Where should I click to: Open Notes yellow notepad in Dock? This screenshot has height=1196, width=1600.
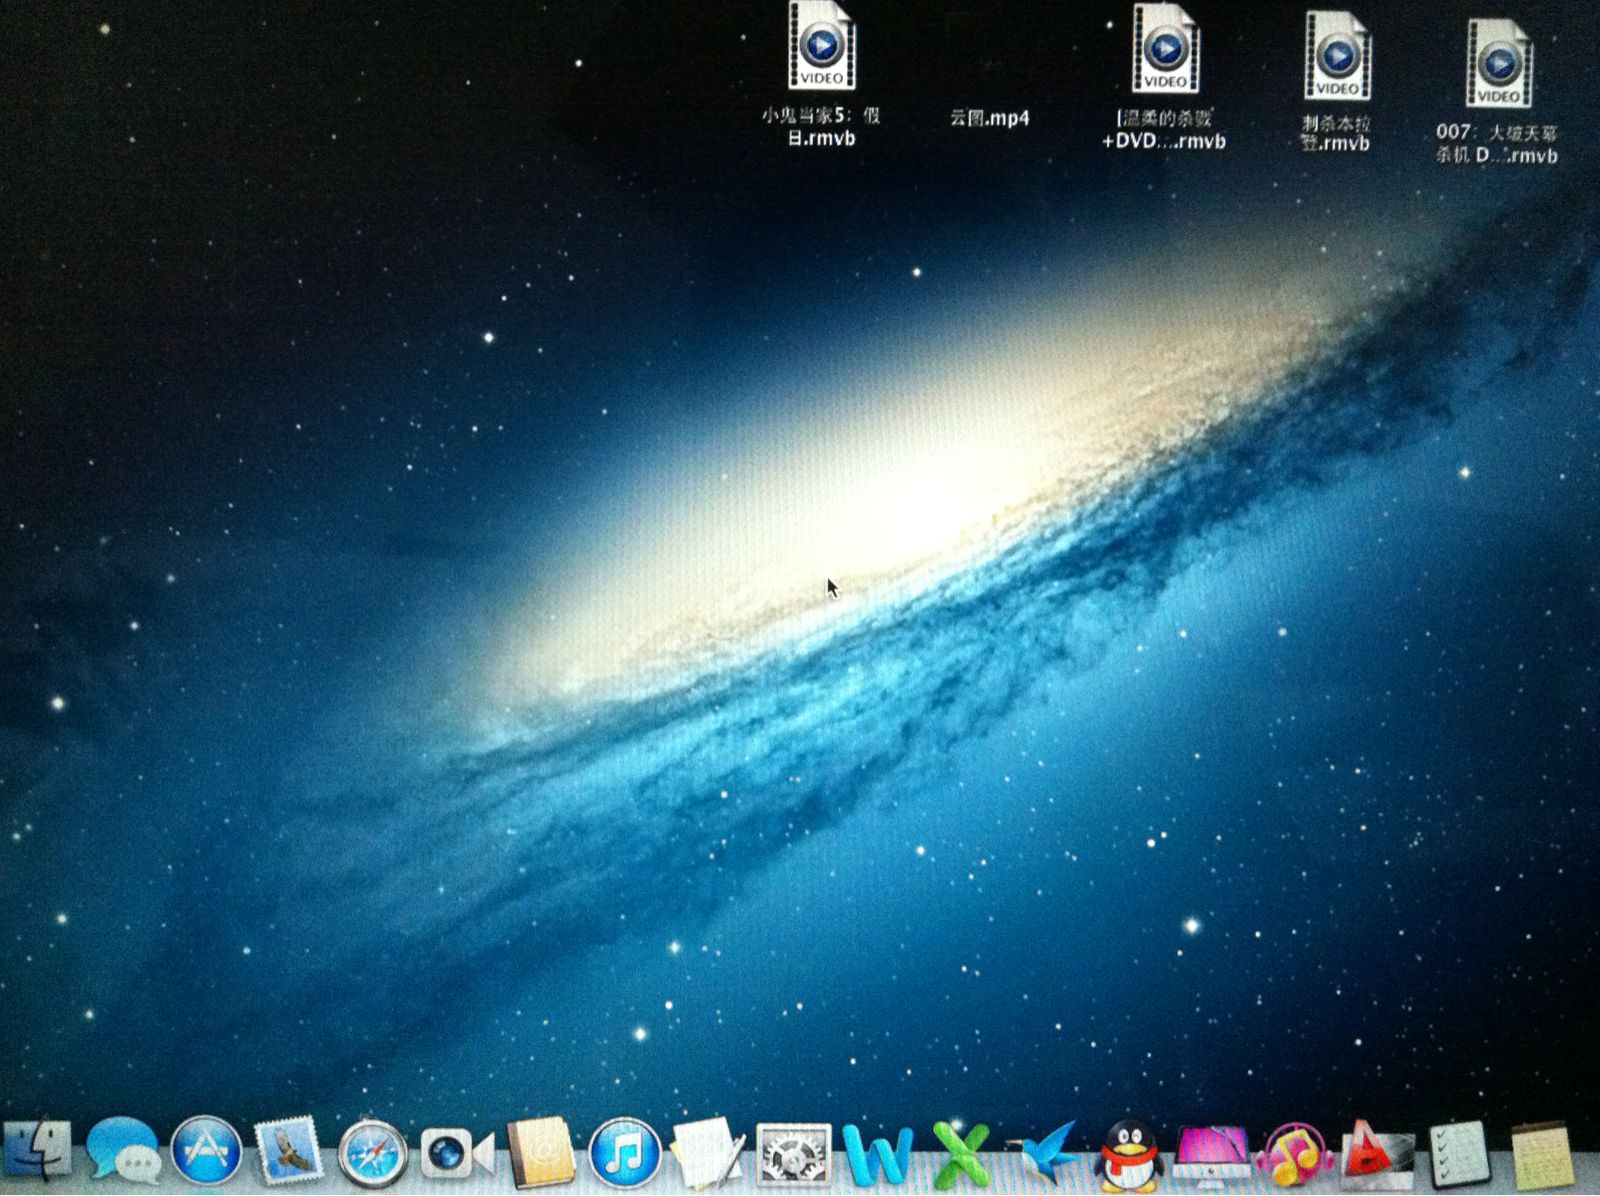pyautogui.click(x=1542, y=1155)
